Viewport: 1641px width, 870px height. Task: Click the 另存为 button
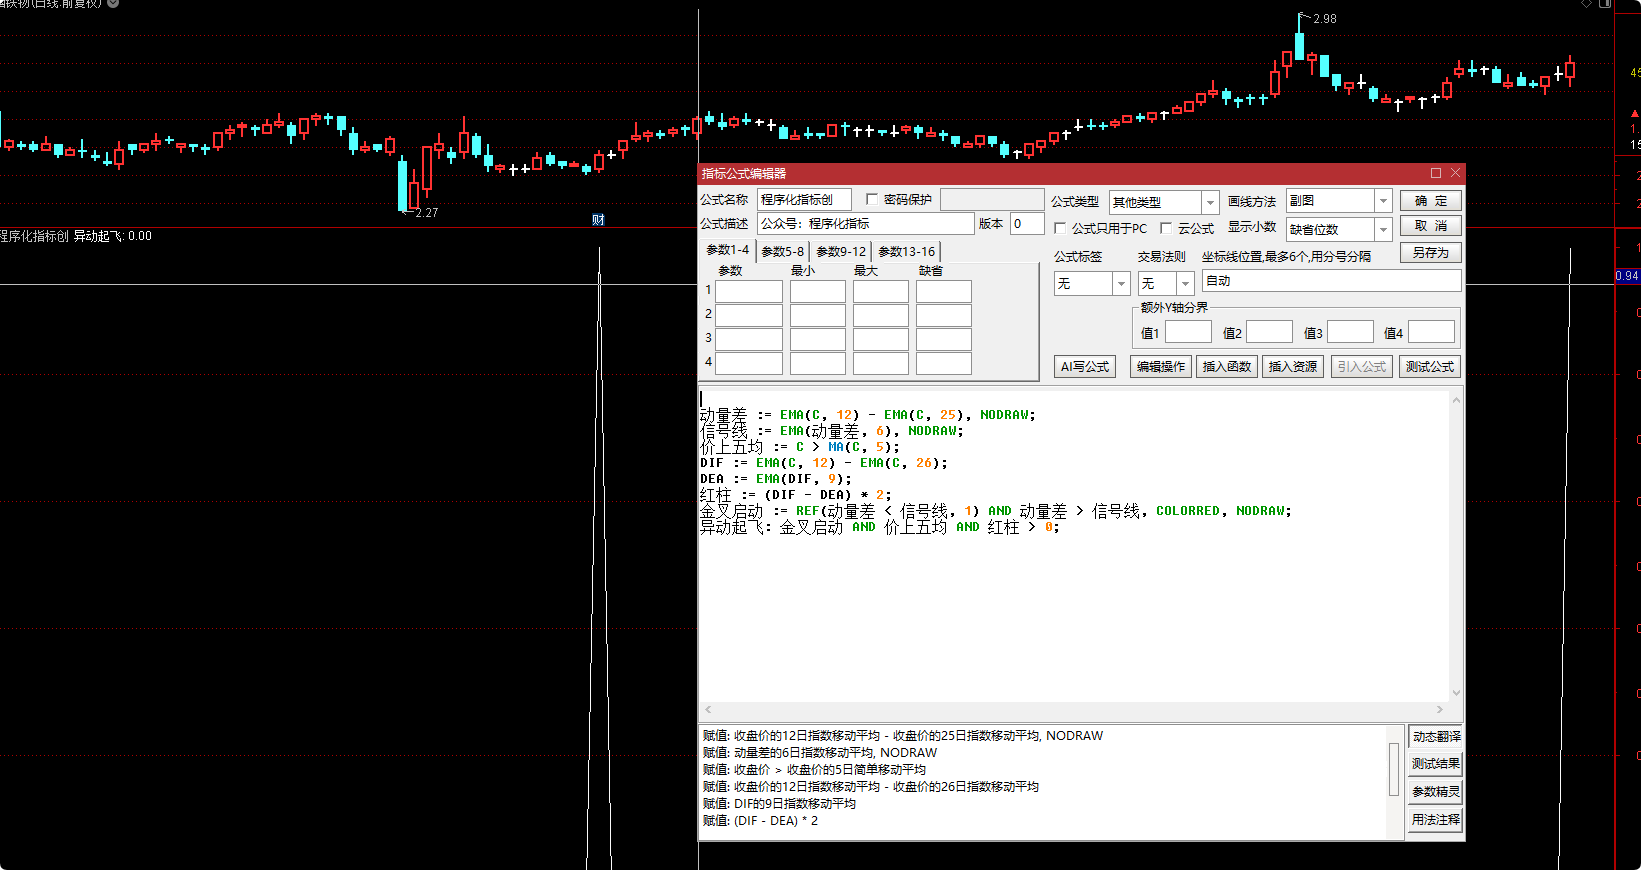click(x=1430, y=253)
